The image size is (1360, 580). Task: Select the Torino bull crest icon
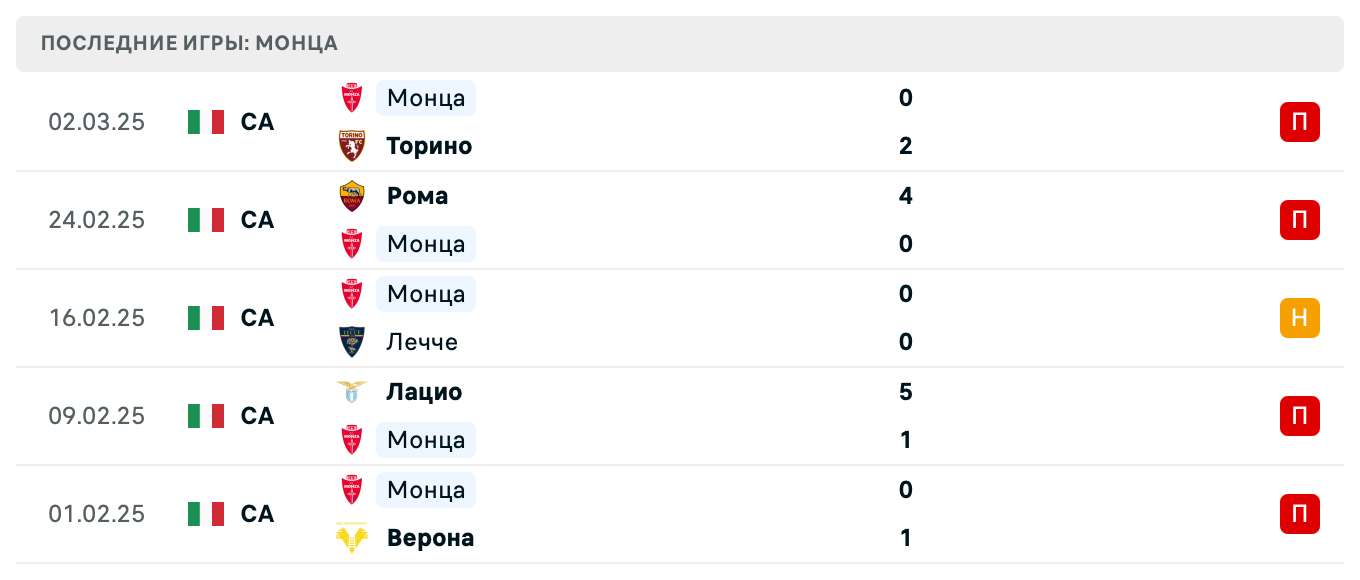[x=351, y=145]
